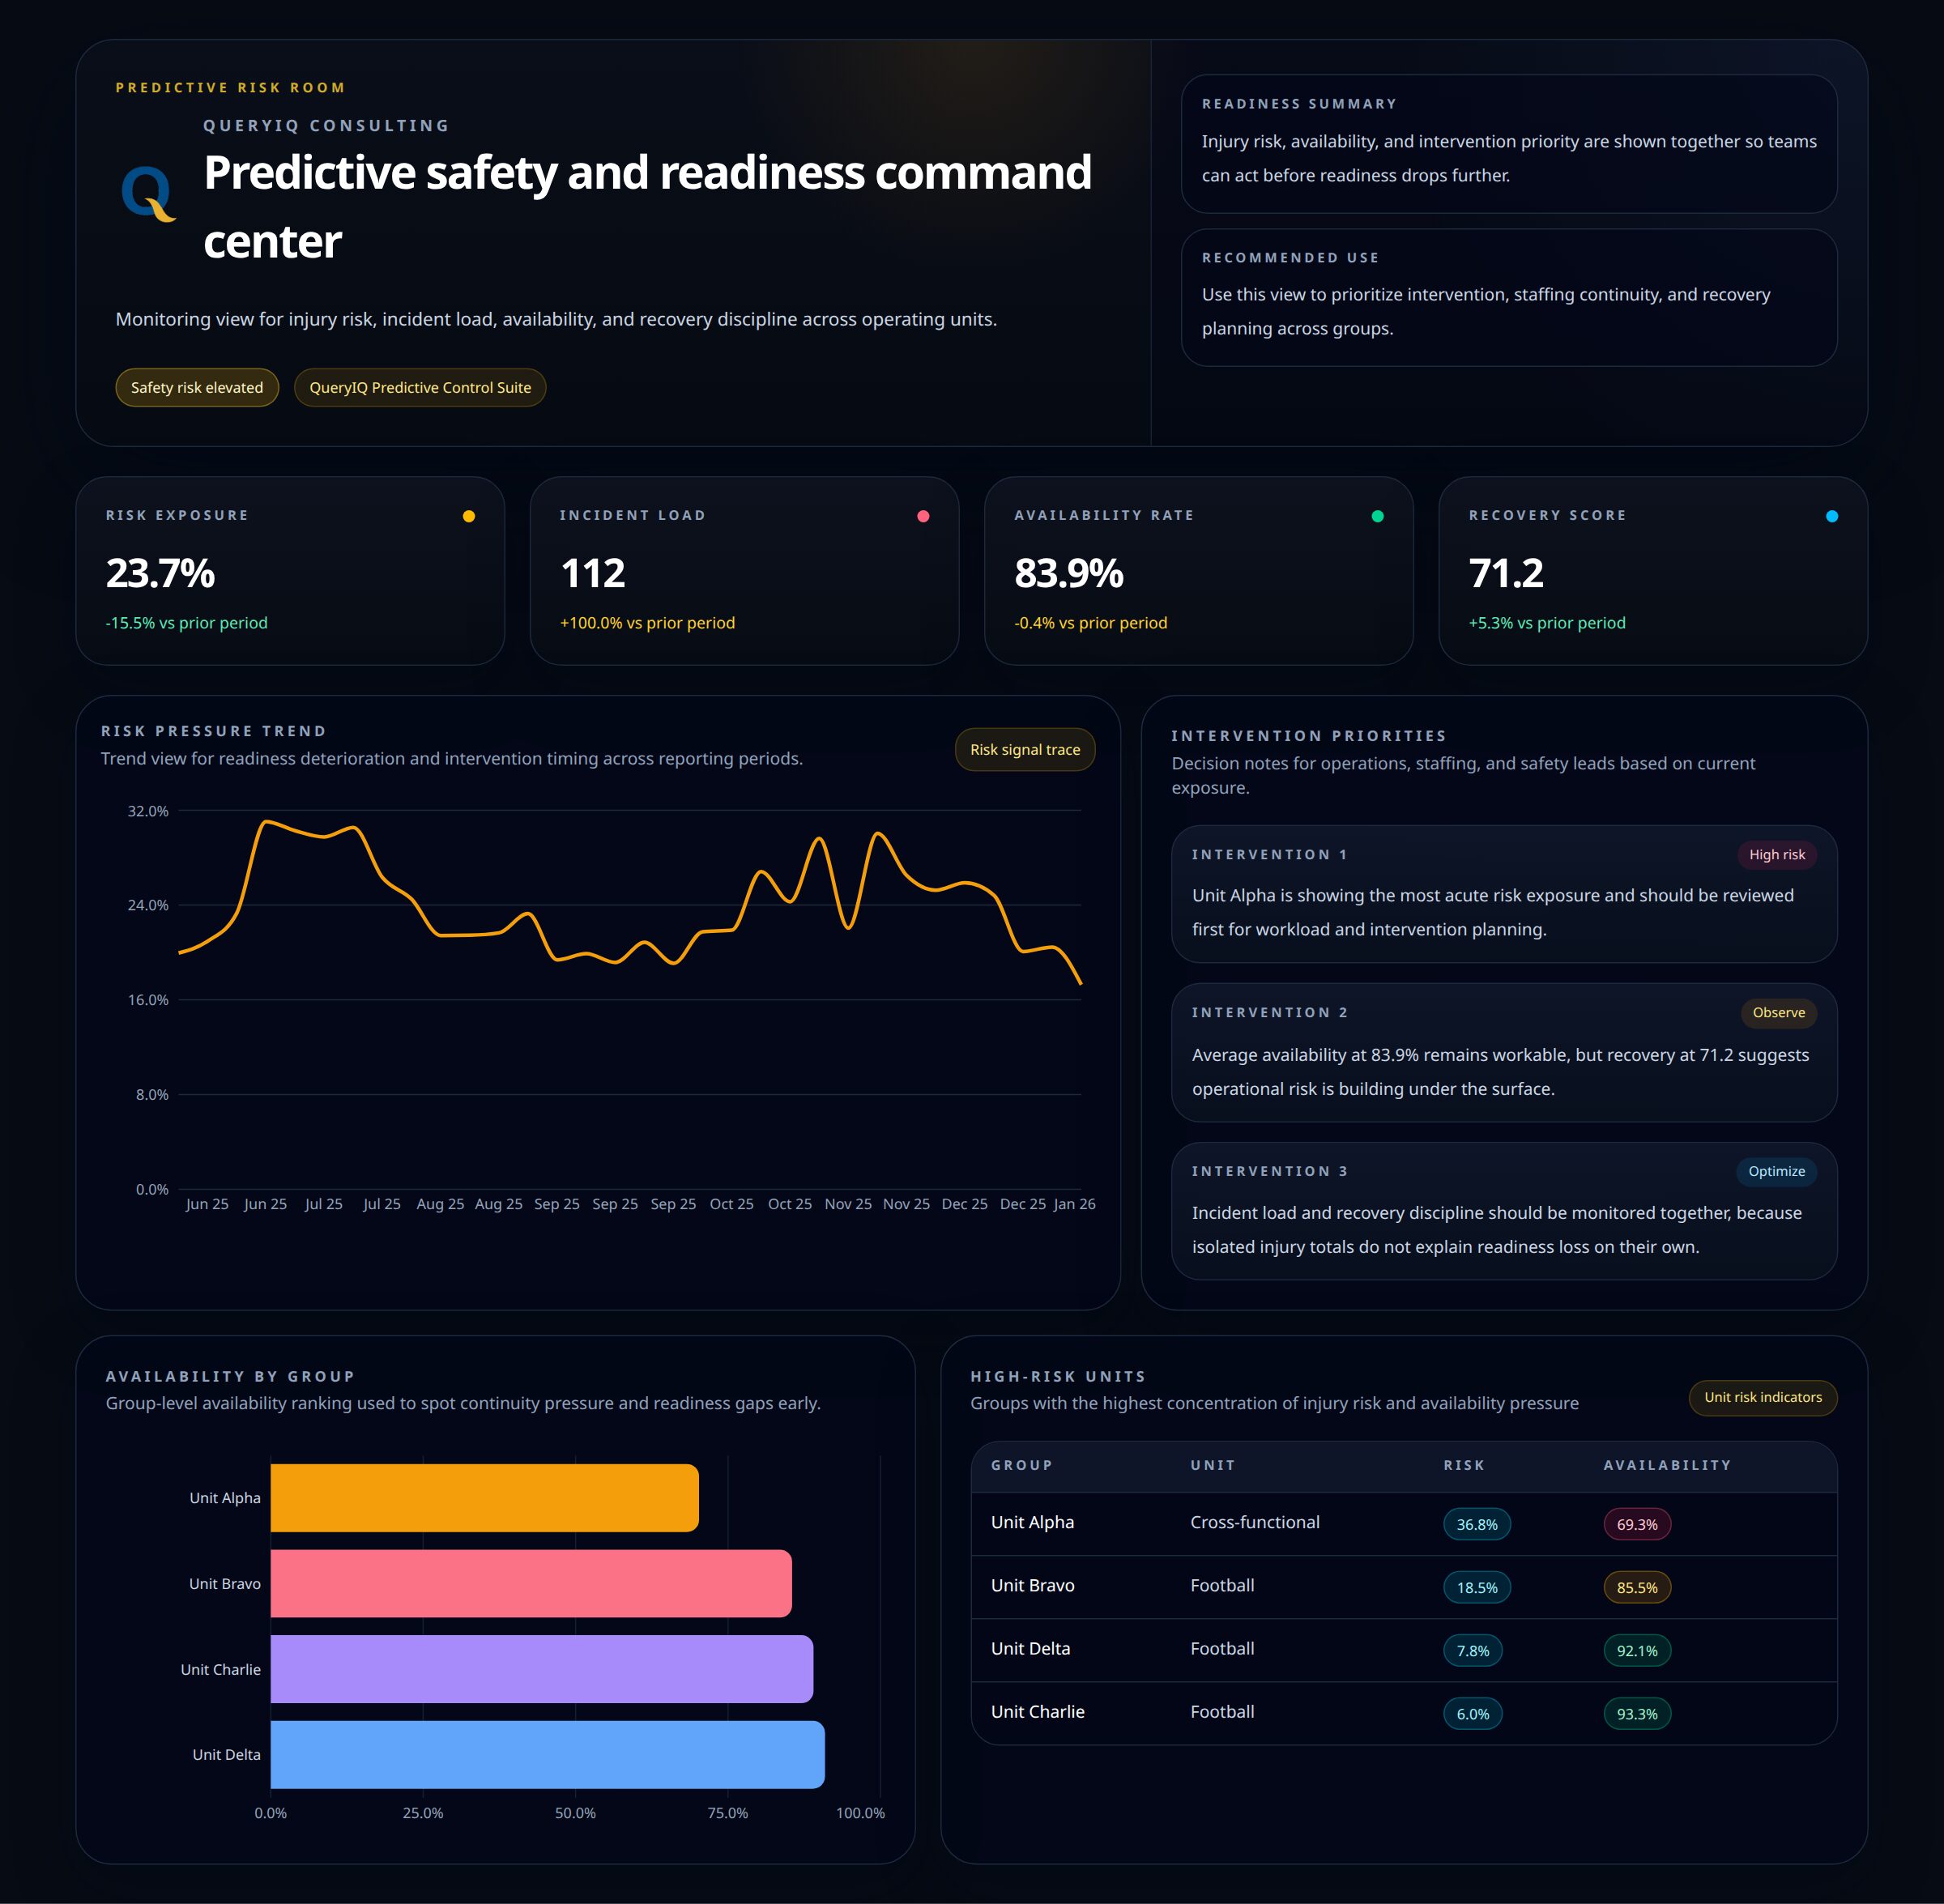Click the red Incident Load status dot

923,516
